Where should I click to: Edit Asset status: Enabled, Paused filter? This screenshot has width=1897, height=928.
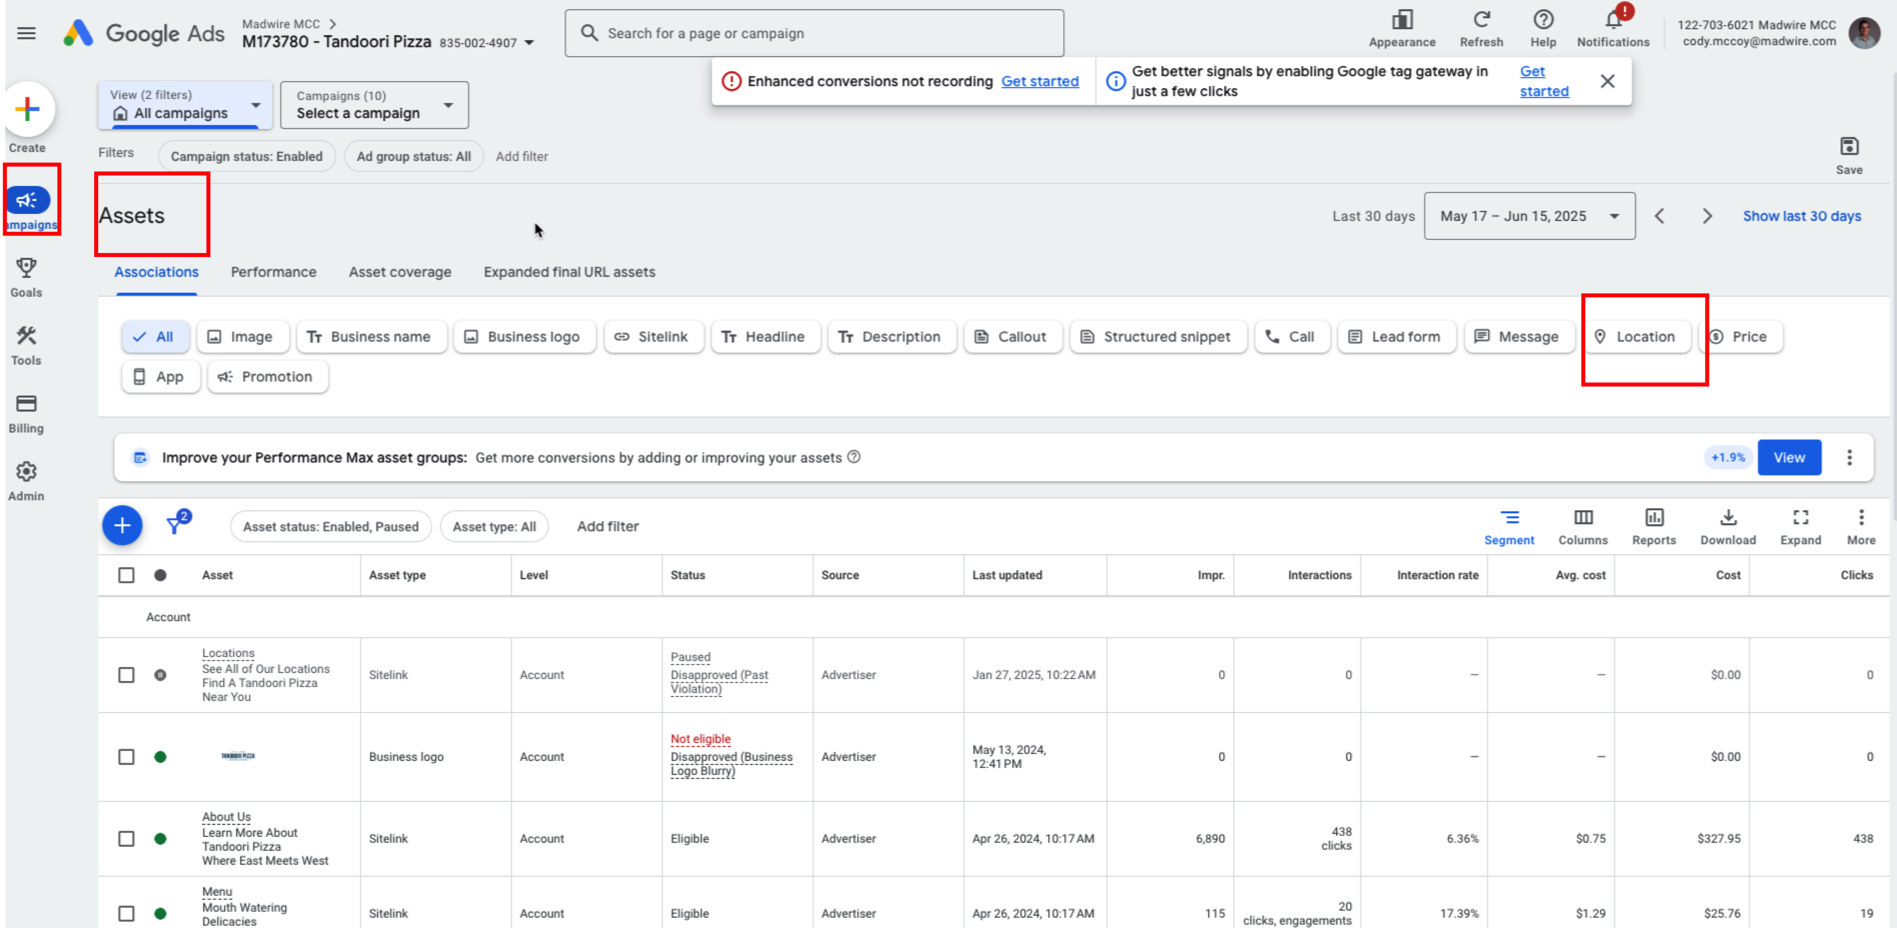[x=331, y=526]
